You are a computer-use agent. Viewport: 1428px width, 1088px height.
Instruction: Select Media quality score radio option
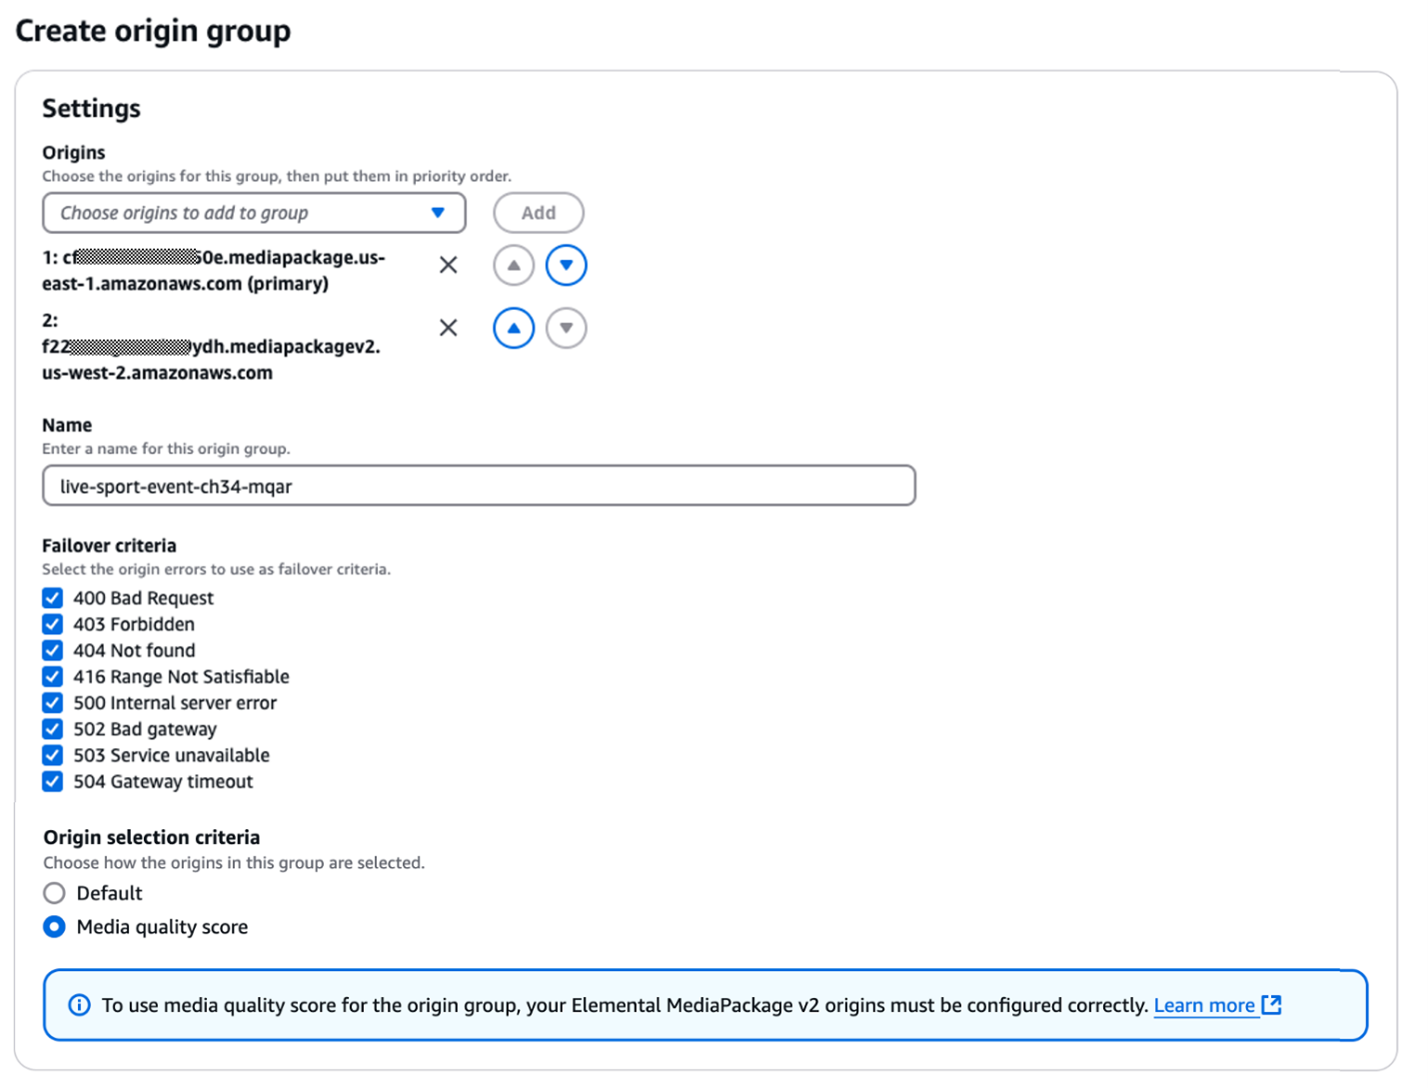click(55, 927)
